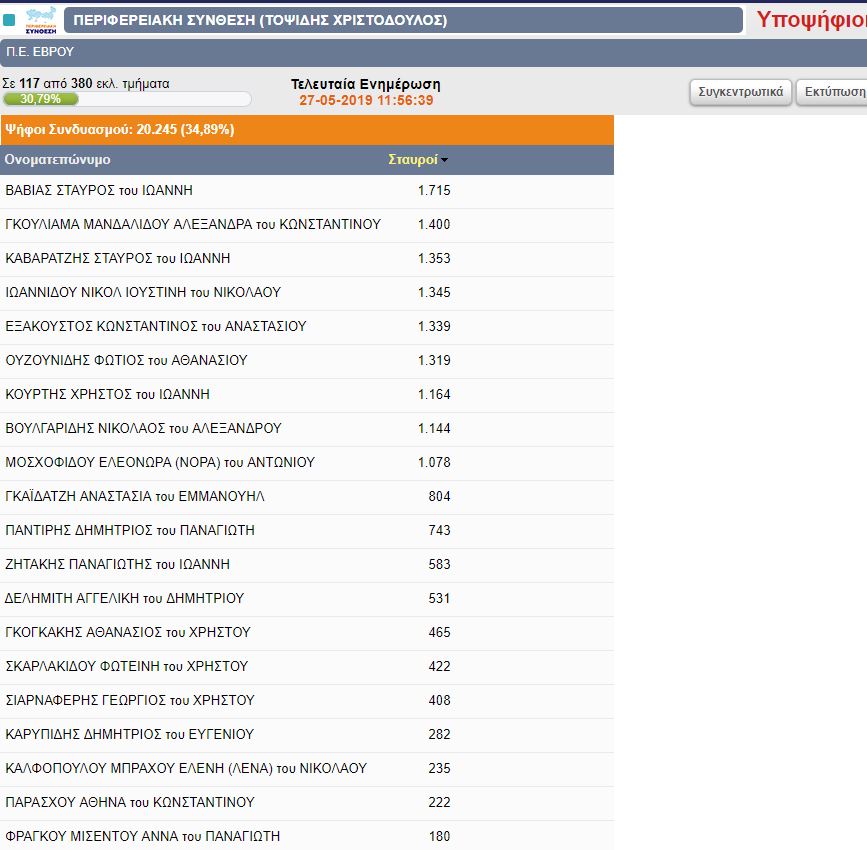Choose ΕΞΑΚΟΥΣΤΟΣ ΚΩΝΣΤΑΝΤΙΝΟΣ in the list

coord(156,326)
